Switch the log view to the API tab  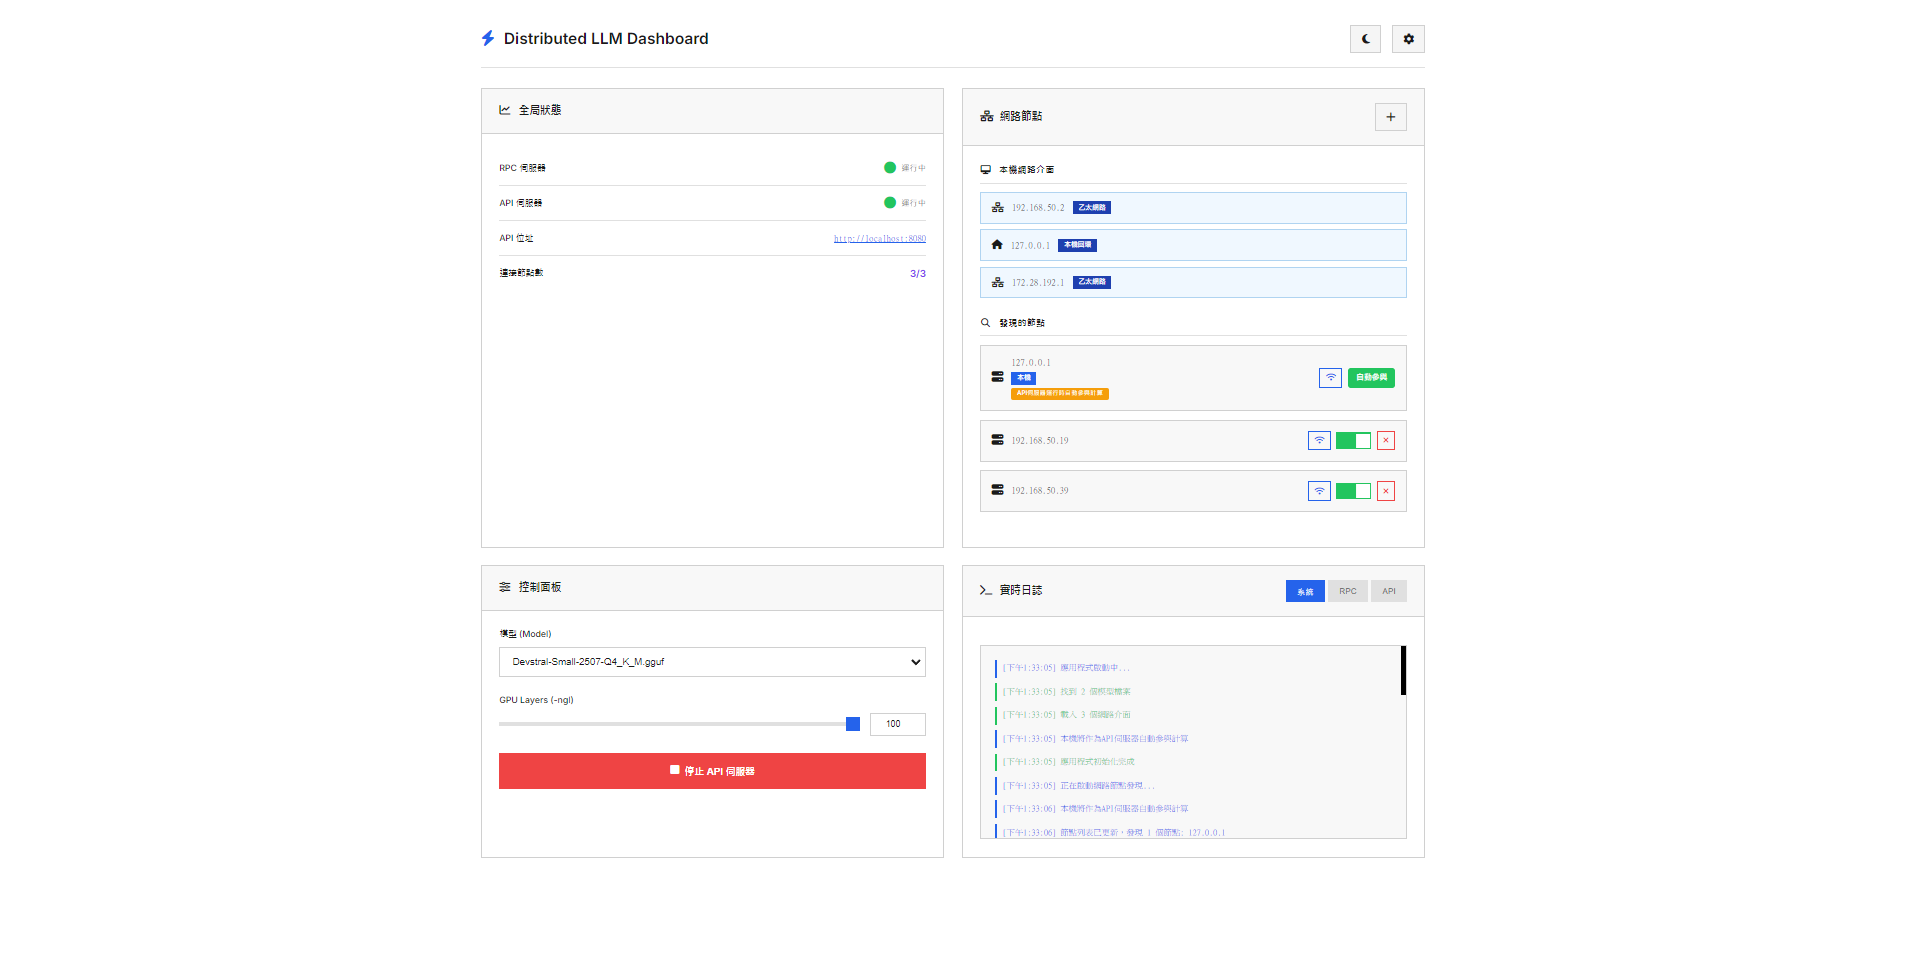pyautogui.click(x=1388, y=591)
